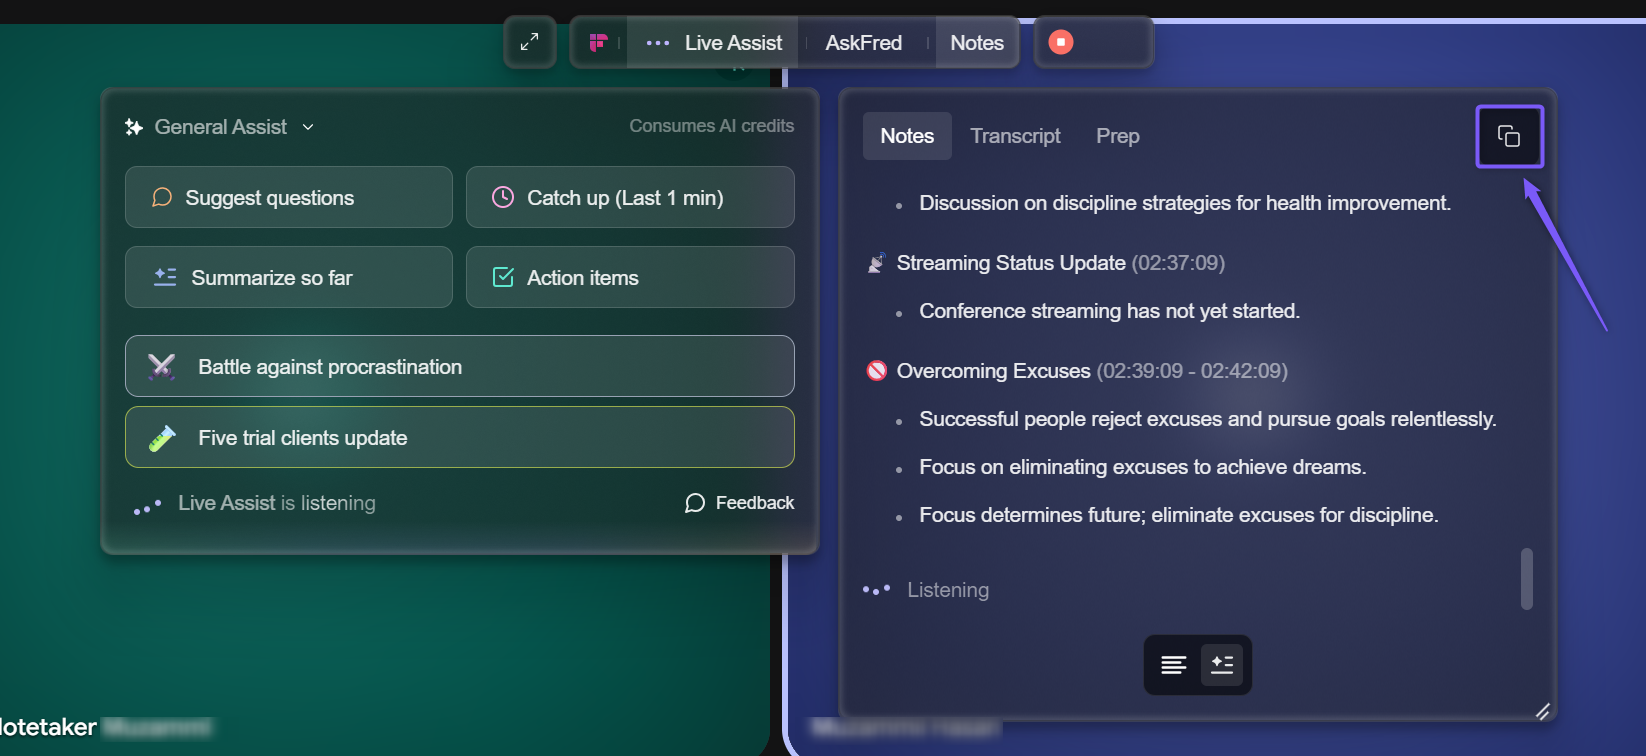Click the notes panel scrollbar thumb
1646x756 pixels.
[x=1527, y=578]
